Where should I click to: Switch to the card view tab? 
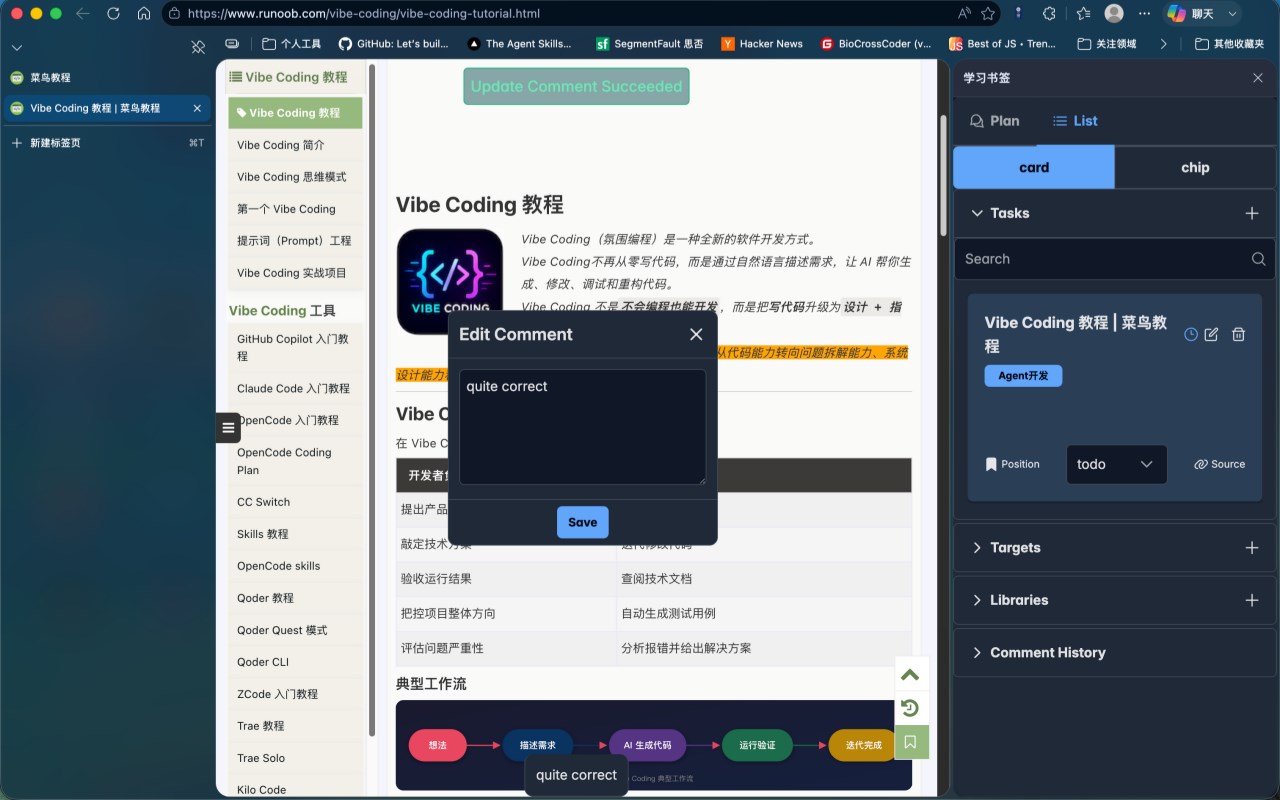(x=1034, y=167)
